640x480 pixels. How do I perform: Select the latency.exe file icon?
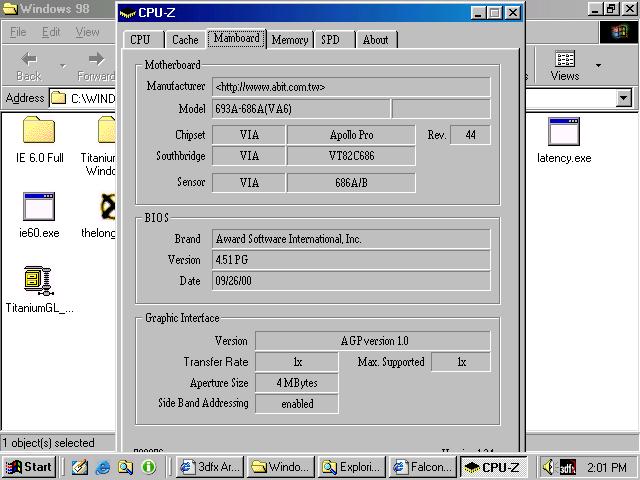564,132
